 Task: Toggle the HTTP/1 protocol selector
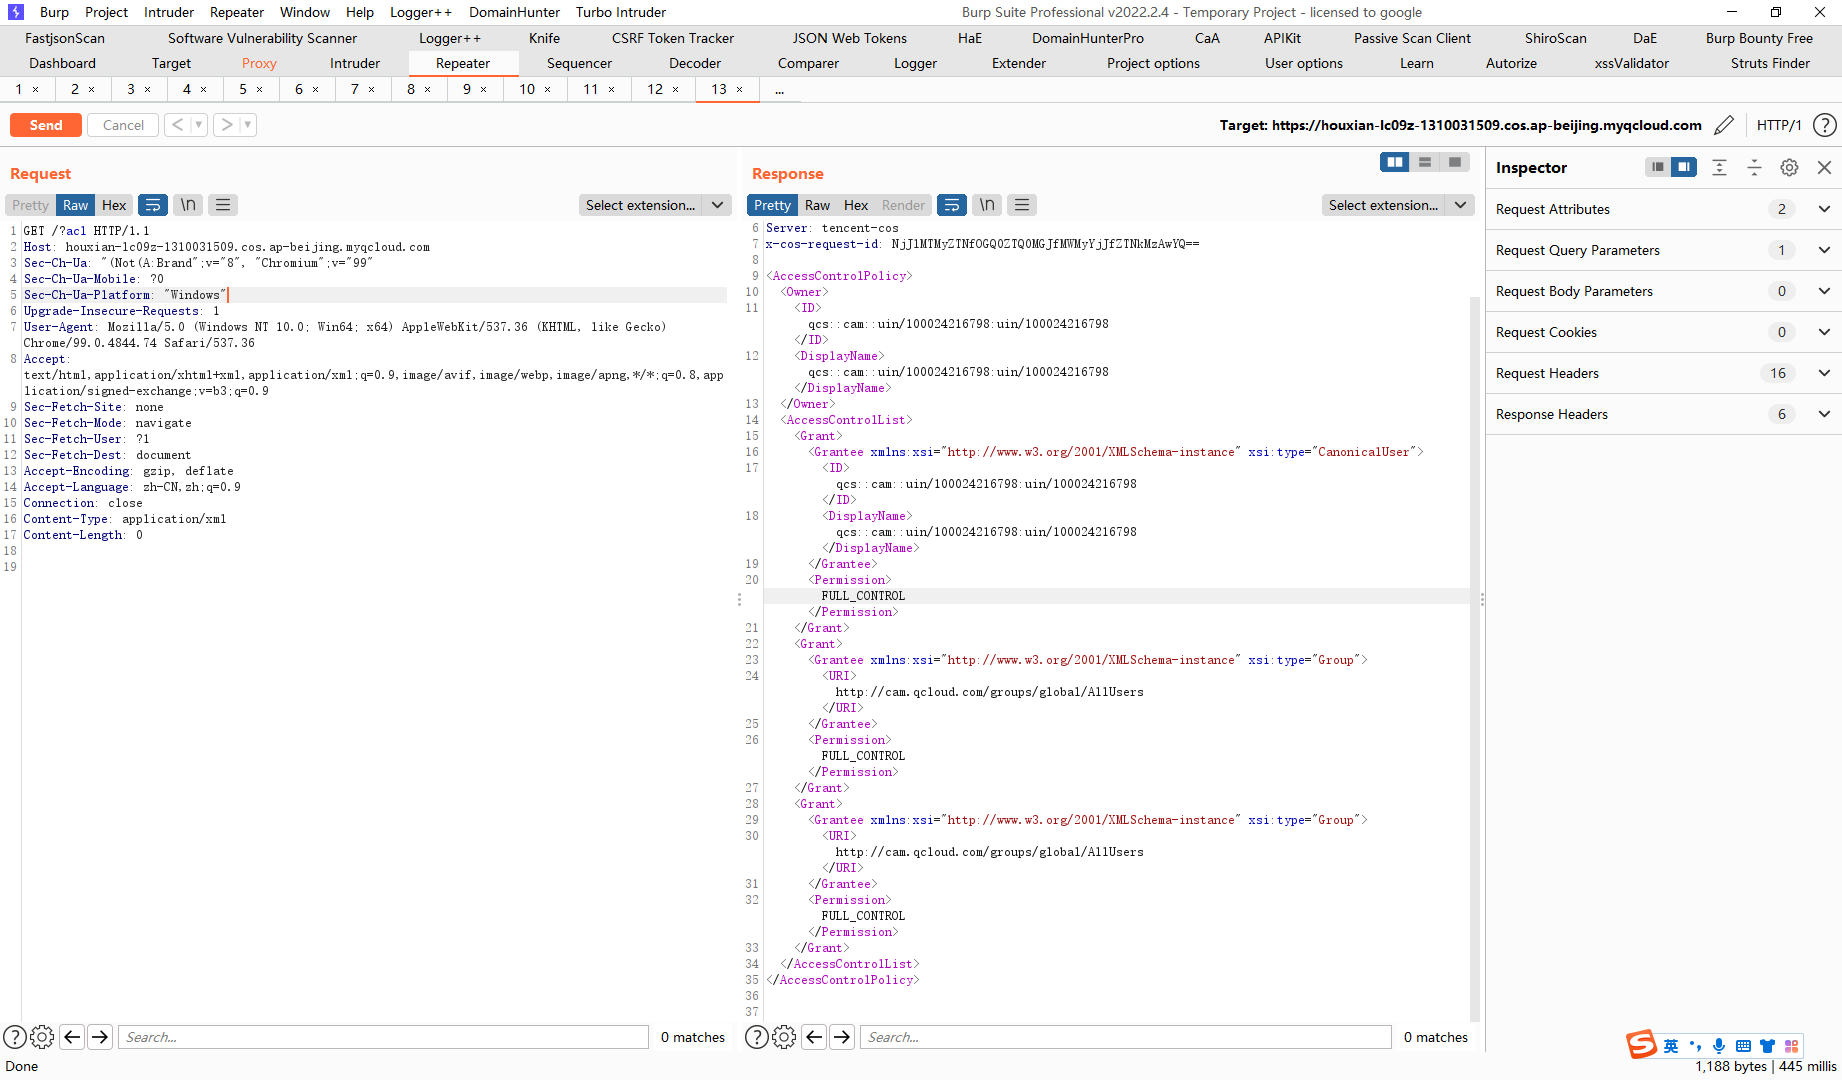click(1779, 125)
